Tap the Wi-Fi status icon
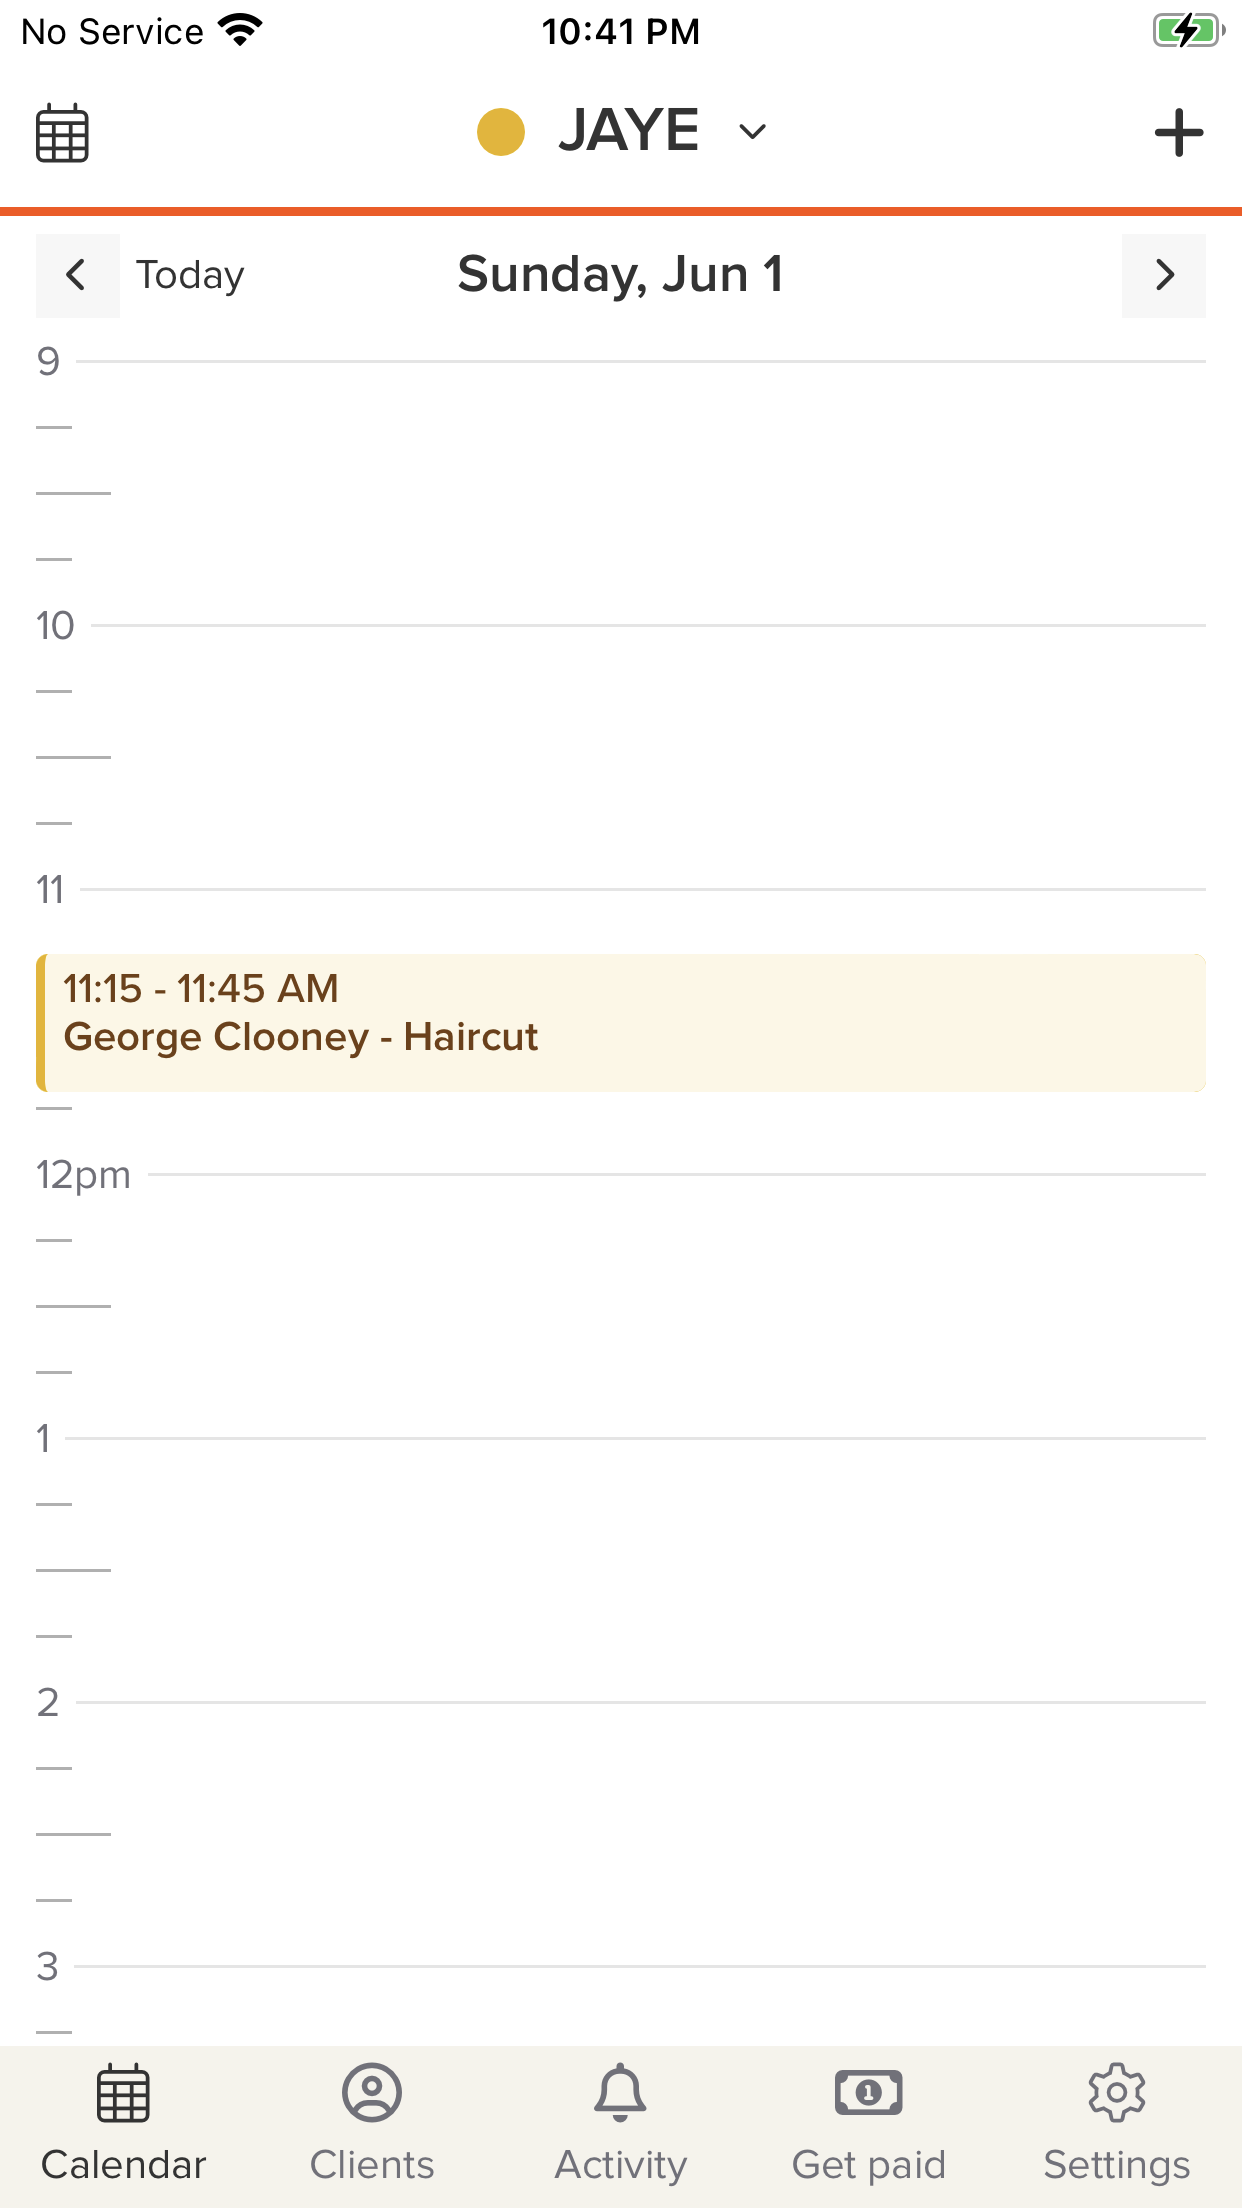Viewport: 1242px width, 2208px height. point(241,31)
